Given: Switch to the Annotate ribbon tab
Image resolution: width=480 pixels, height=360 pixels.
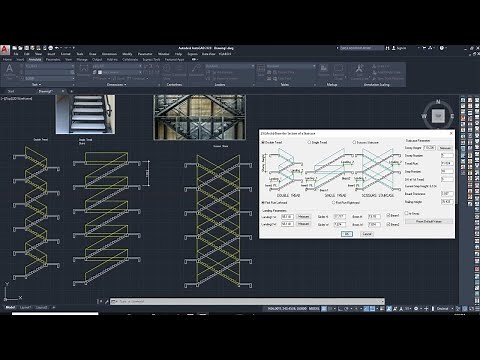Looking at the screenshot, I should click(35, 59).
